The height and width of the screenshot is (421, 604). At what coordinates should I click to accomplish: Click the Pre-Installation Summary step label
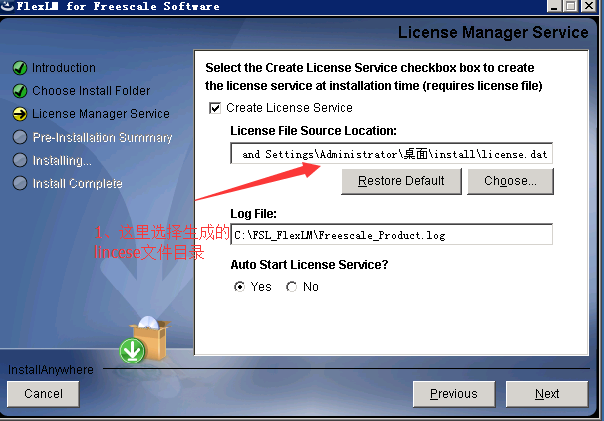coord(102,138)
